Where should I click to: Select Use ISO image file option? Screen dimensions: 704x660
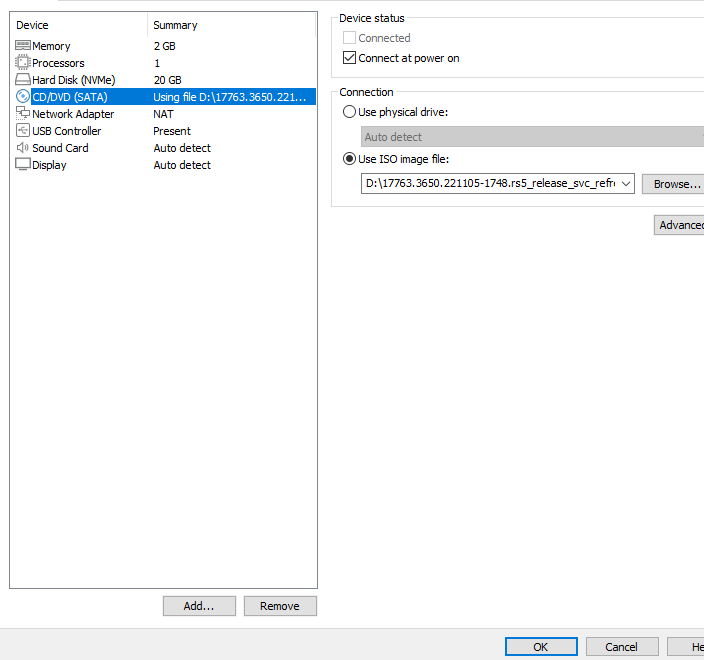[349, 159]
